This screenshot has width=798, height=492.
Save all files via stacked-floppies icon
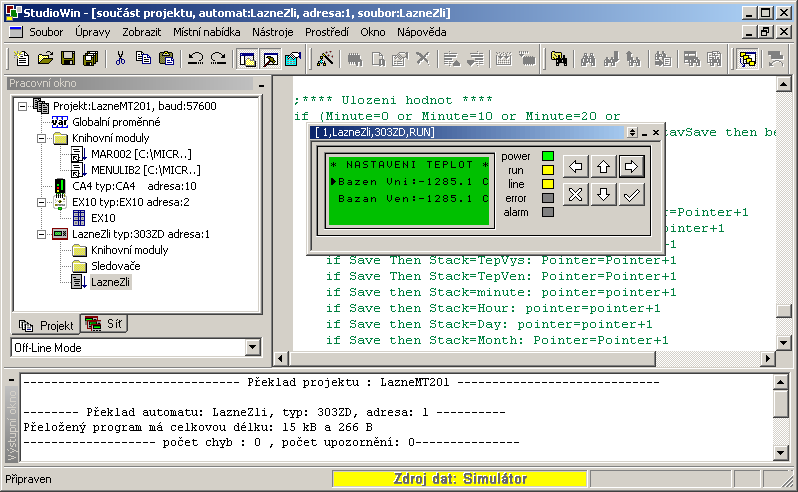click(x=91, y=59)
